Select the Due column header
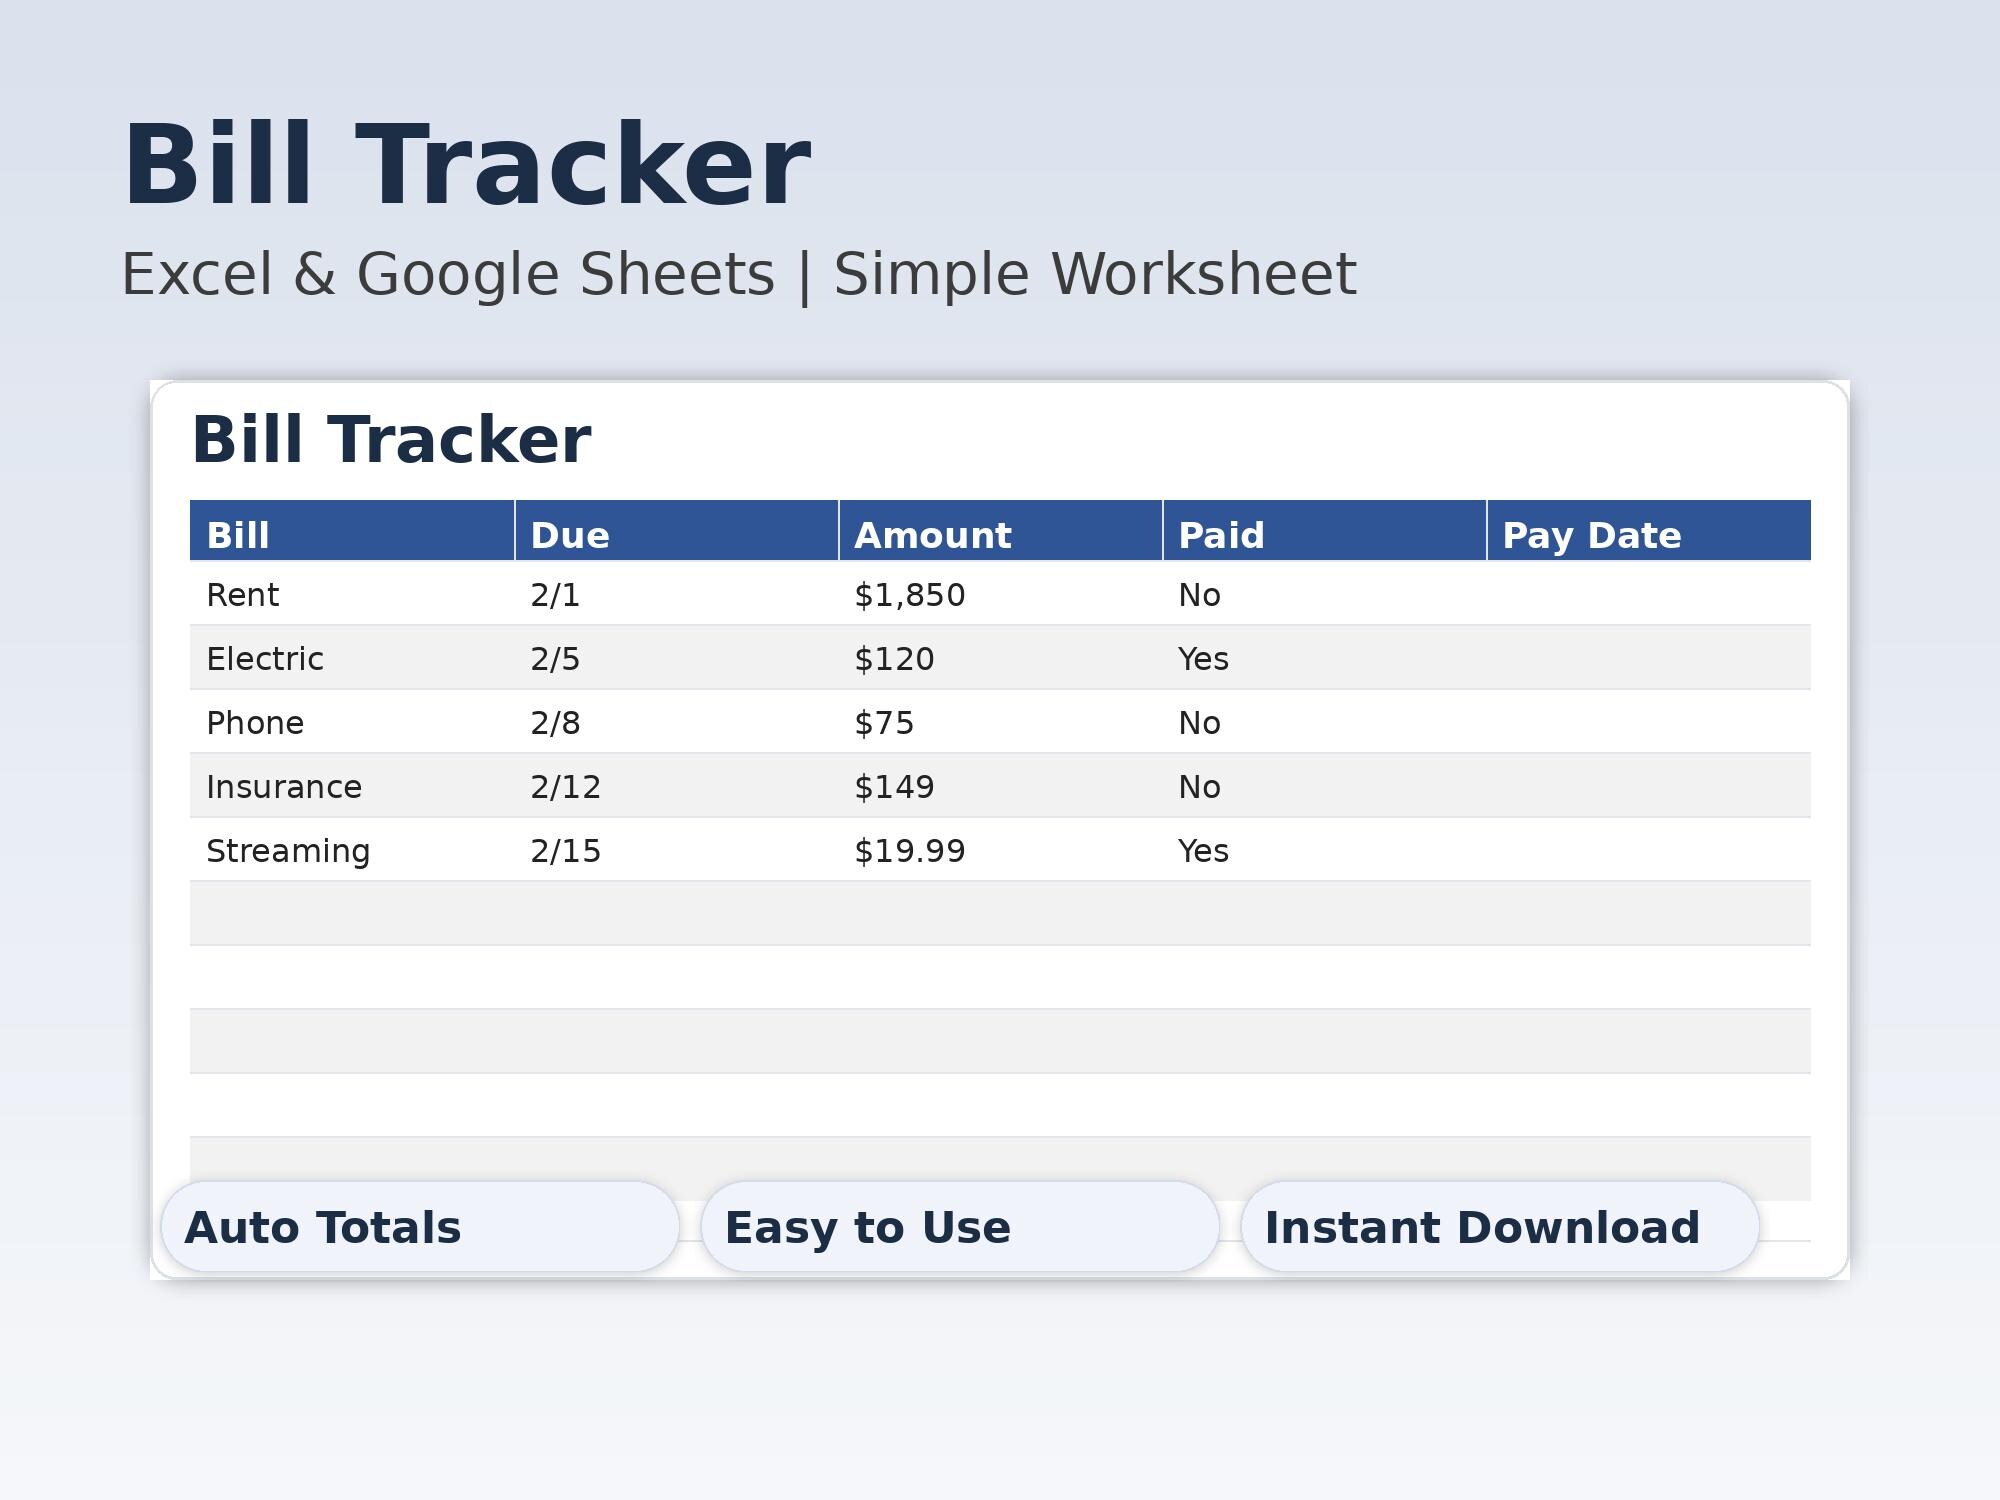Viewport: 2000px width, 1500px height. coord(676,531)
